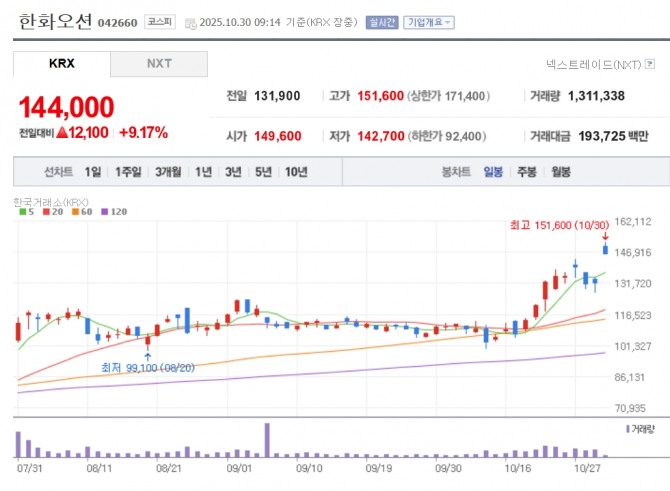Click the 10/27 date axis label
670x491 pixels.
pos(587,468)
